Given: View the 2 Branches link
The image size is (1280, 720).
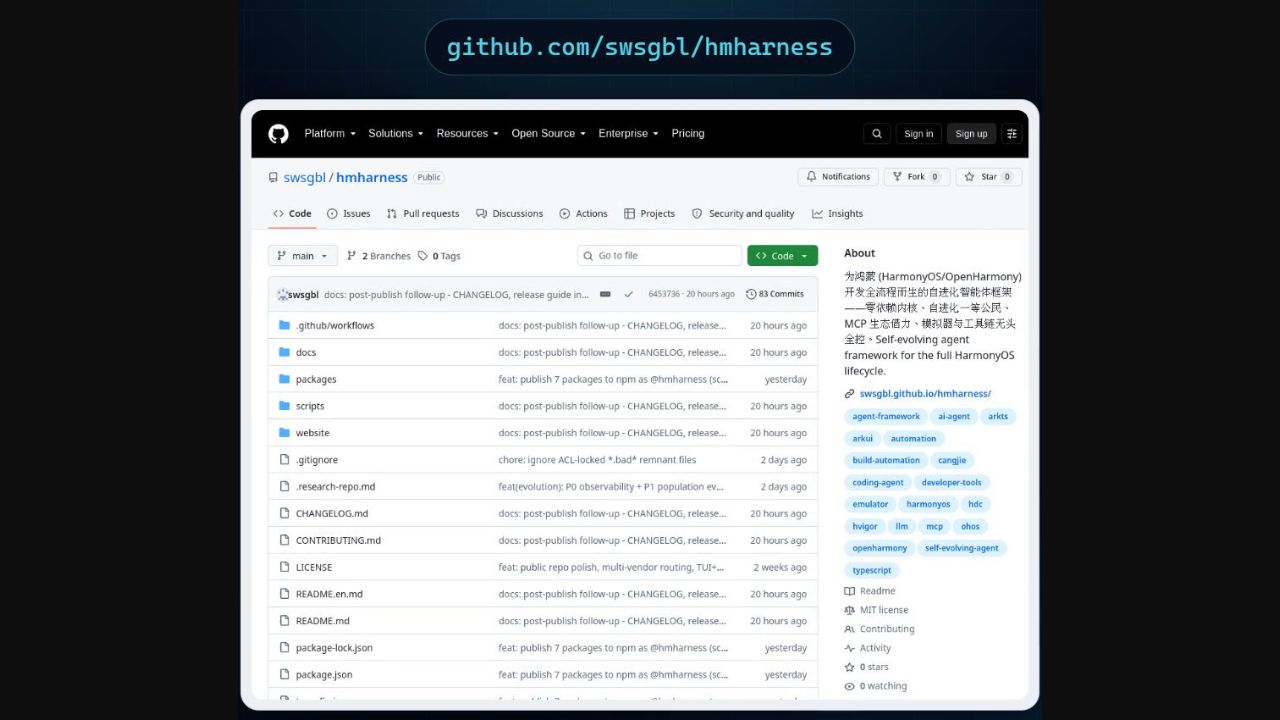Looking at the screenshot, I should (x=379, y=256).
